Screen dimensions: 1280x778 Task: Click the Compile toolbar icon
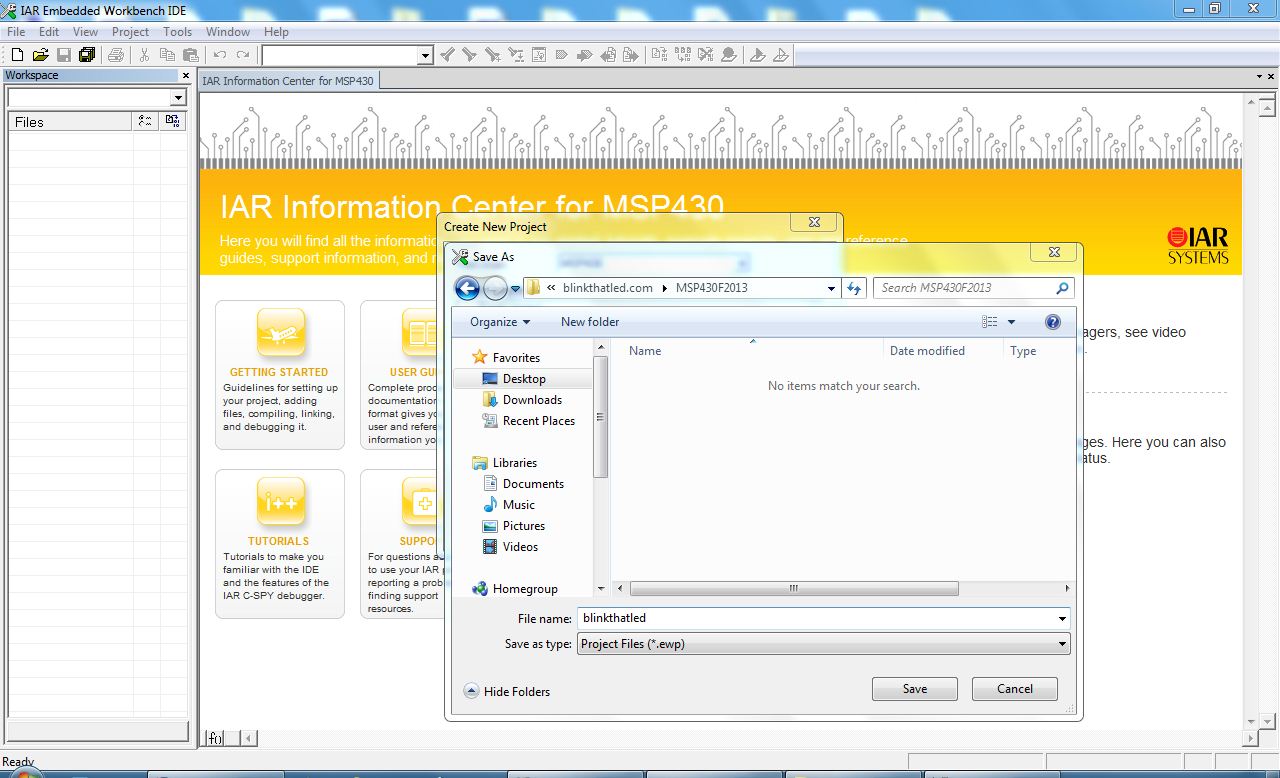(x=659, y=55)
